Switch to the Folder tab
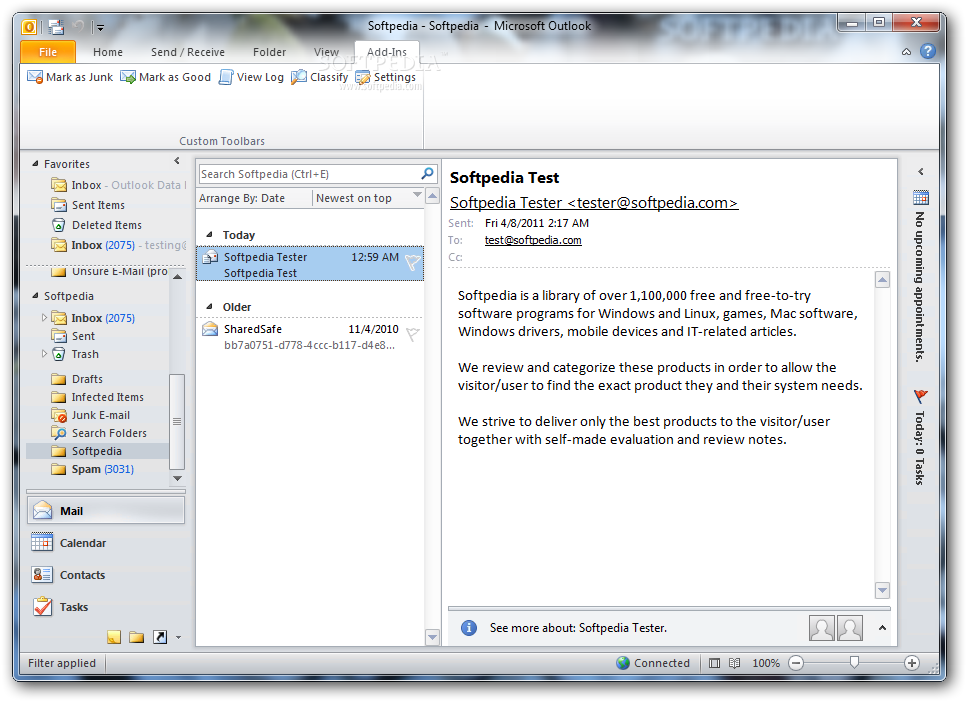Image resolution: width=967 pixels, height=702 pixels. 270,52
